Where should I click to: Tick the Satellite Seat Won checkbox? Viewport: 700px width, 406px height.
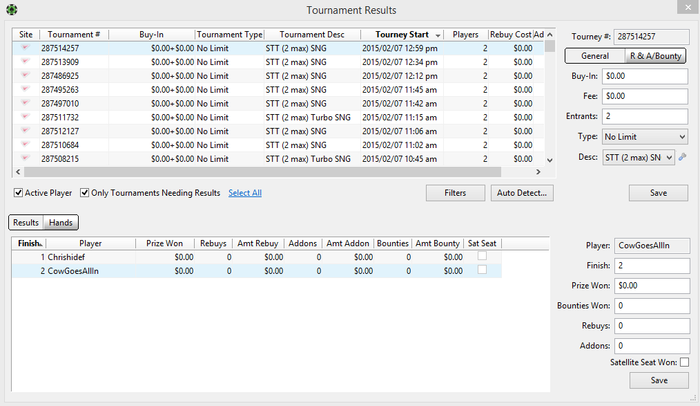(684, 362)
